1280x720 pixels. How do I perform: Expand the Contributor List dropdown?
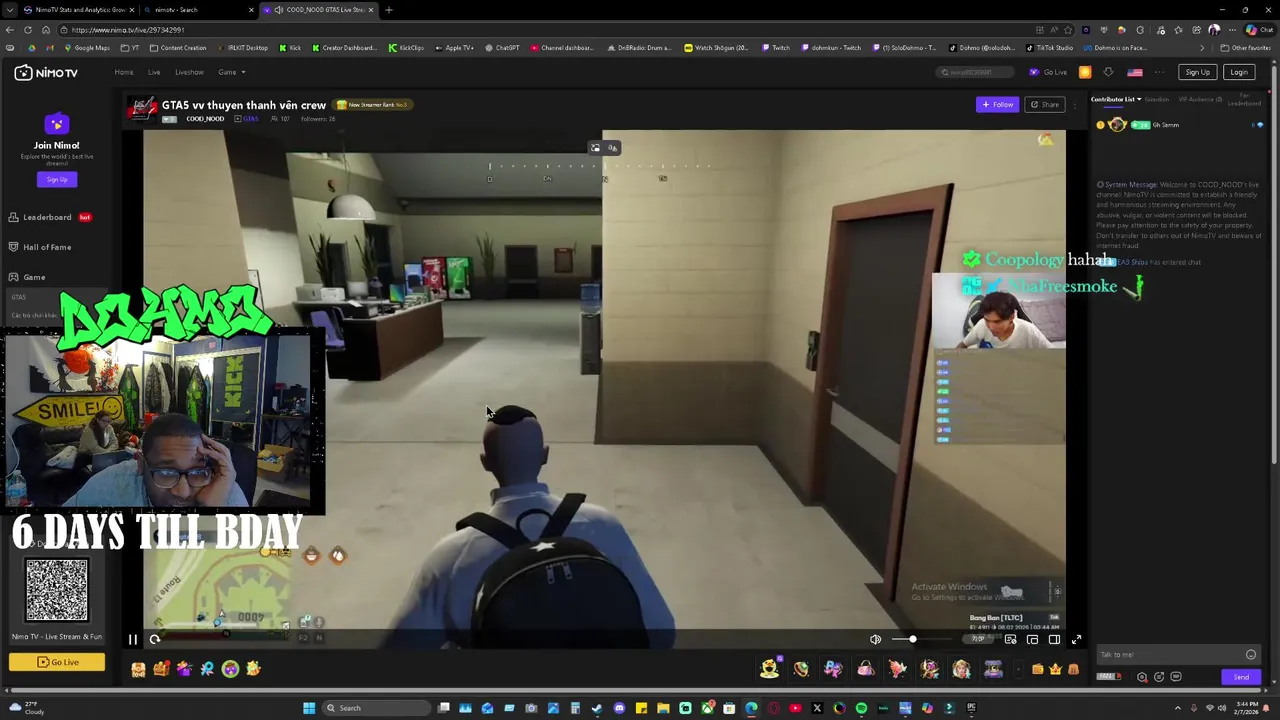point(1116,99)
